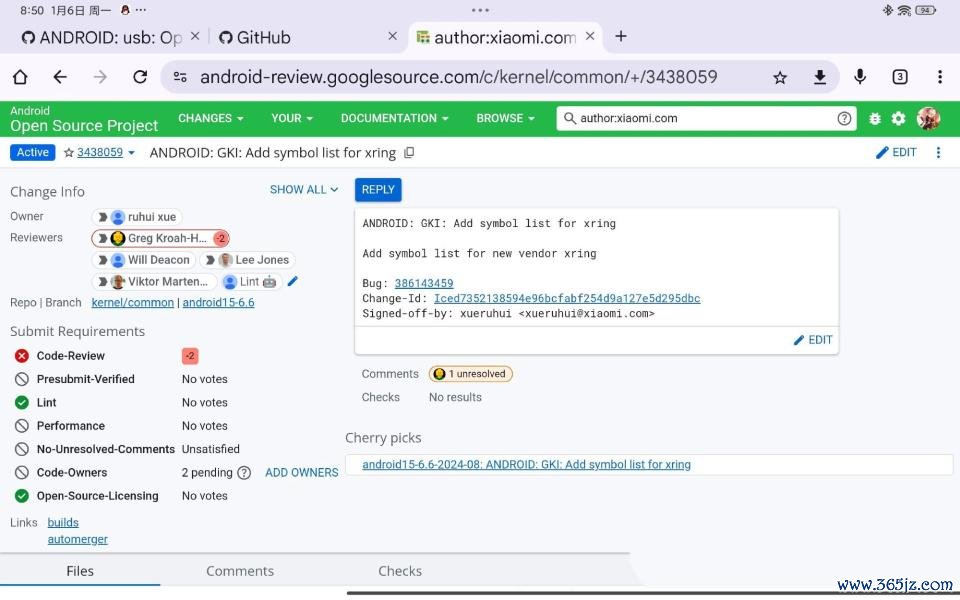
Task: Expand the DOCUMENTATION dropdown menu
Action: pyautogui.click(x=394, y=118)
